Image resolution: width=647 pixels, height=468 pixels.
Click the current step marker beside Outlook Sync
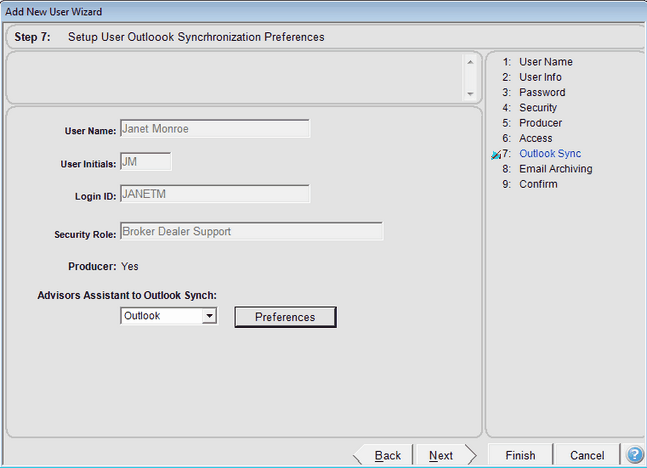tap(496, 155)
